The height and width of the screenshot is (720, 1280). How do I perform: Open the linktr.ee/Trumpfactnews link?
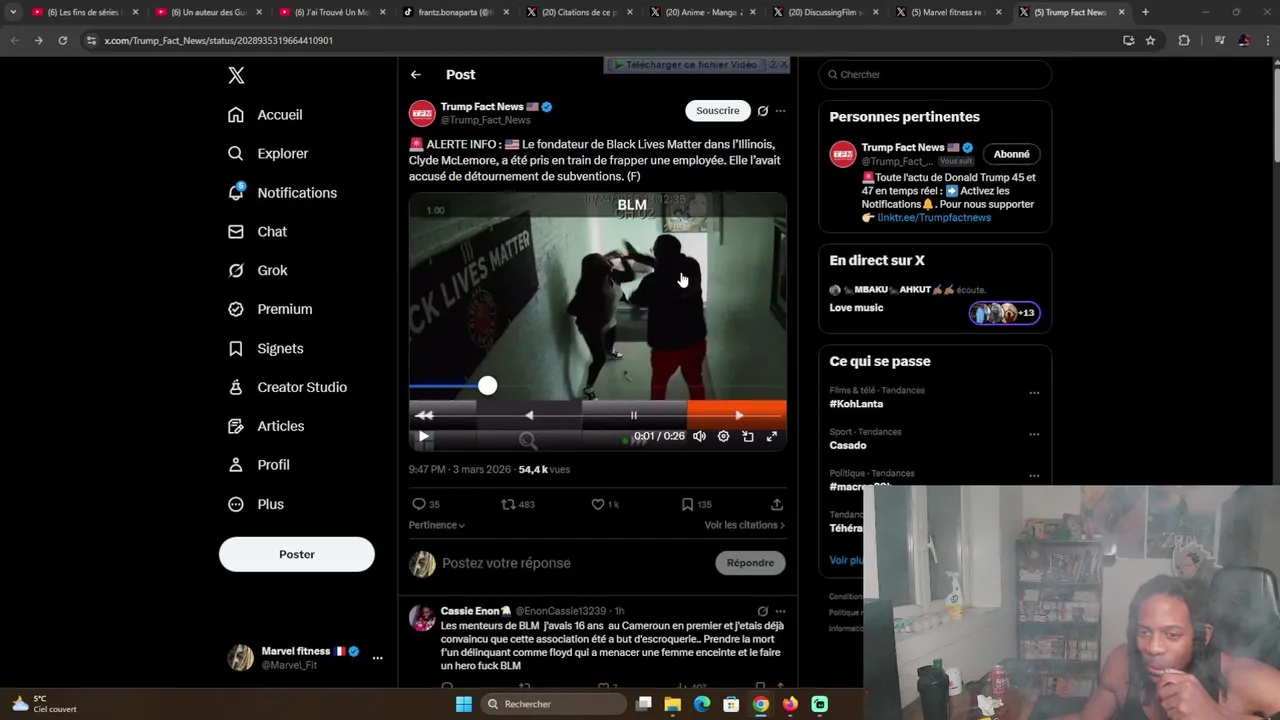click(934, 218)
